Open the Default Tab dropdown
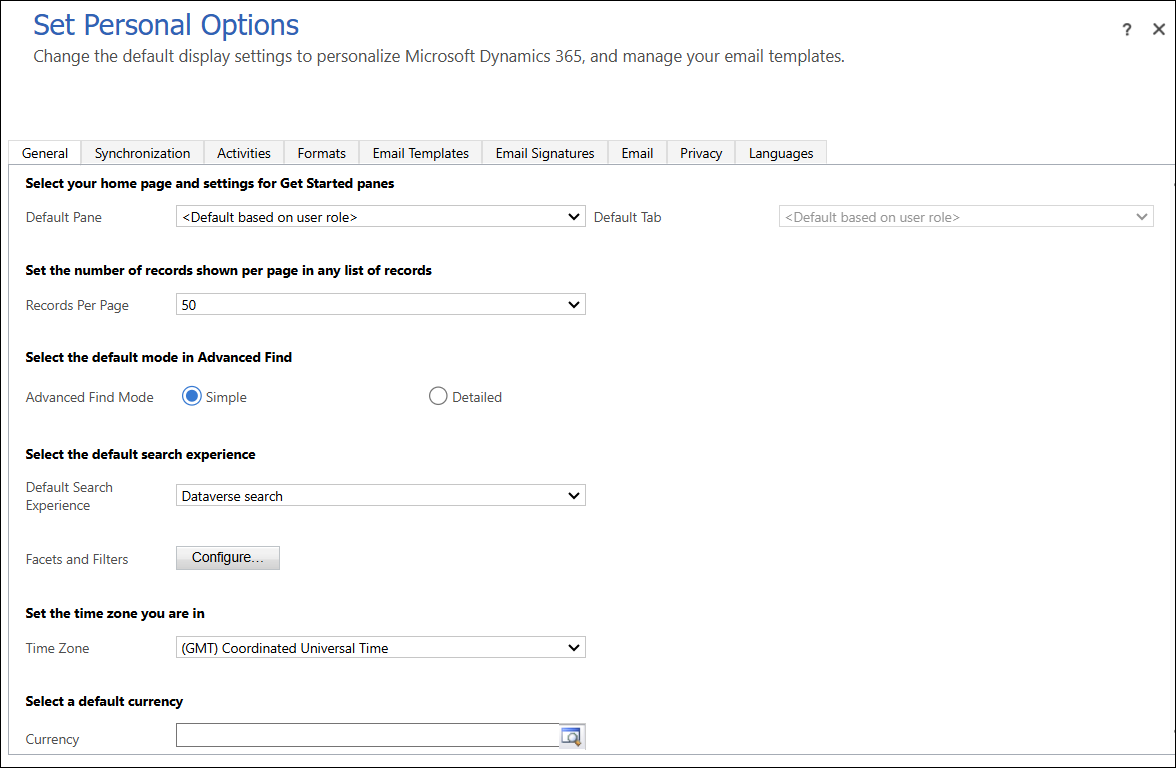Image resolution: width=1176 pixels, height=768 pixels. tap(966, 216)
